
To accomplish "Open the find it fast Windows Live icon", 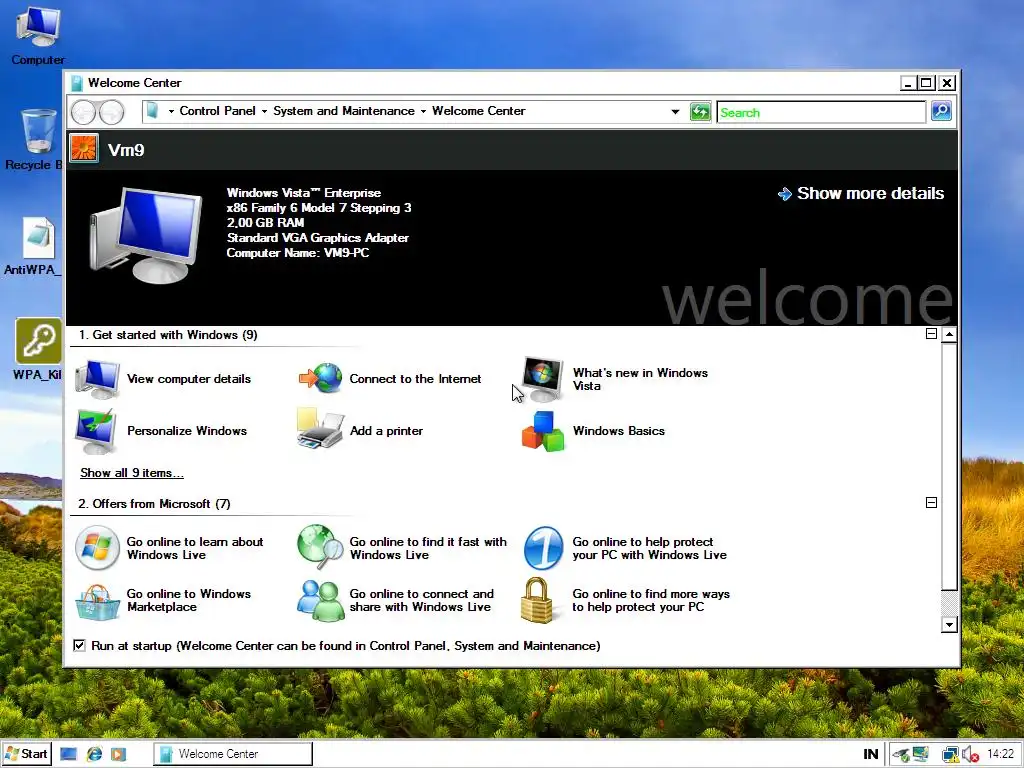I will pyautogui.click(x=320, y=547).
